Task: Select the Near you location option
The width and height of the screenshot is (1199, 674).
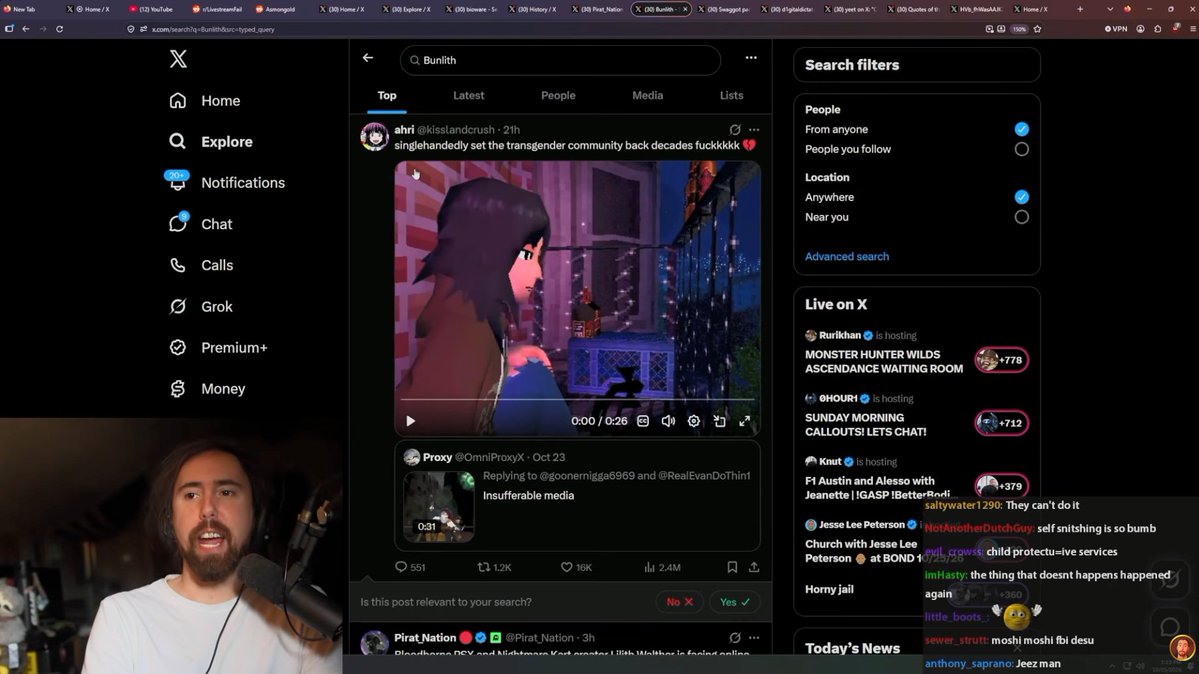Action: point(1022,217)
